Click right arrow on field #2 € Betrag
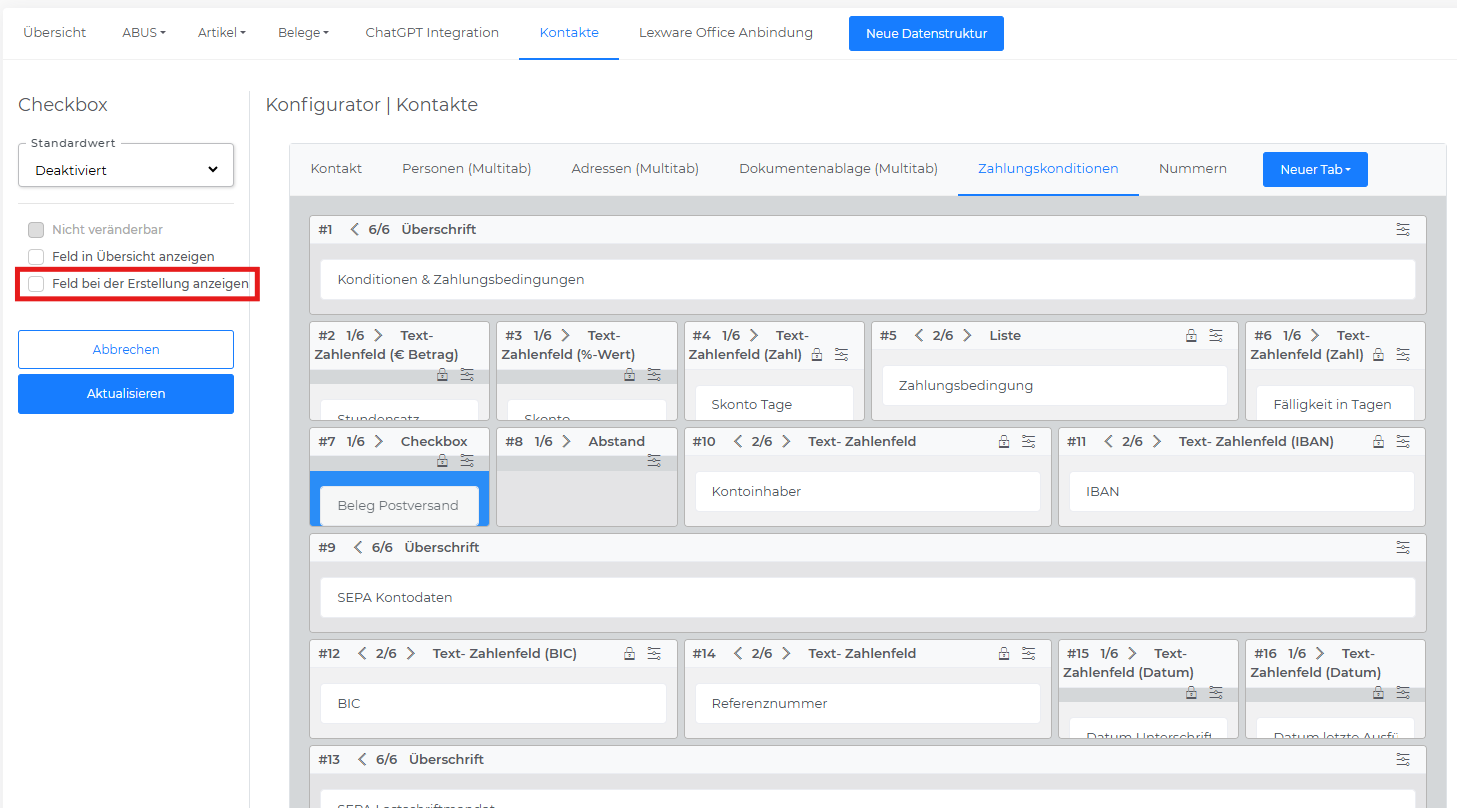Viewport: 1457px width, 808px height. point(378,336)
